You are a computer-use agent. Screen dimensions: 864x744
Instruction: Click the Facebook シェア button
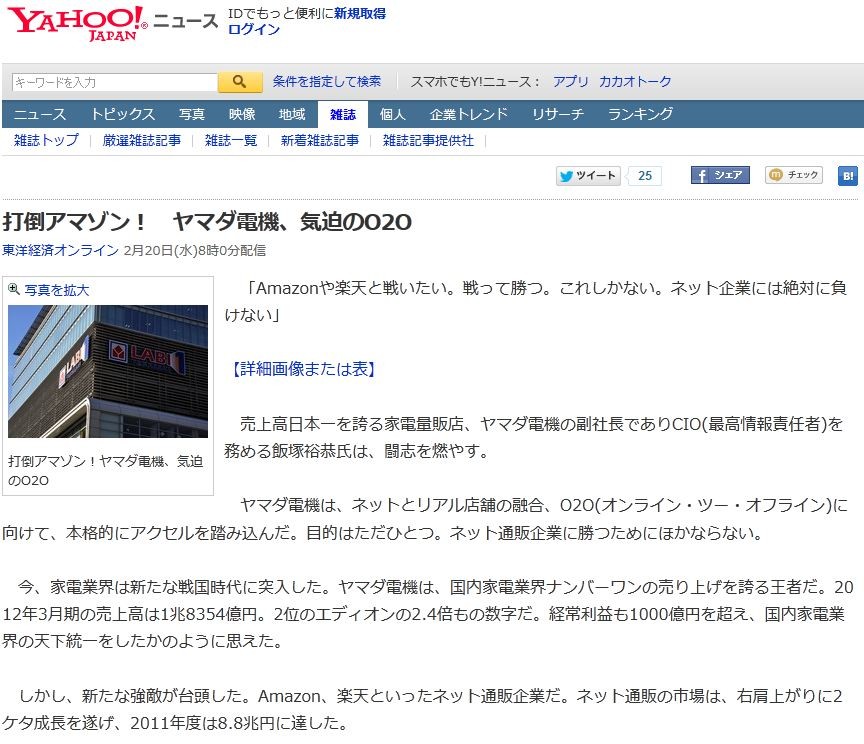pyautogui.click(x=720, y=175)
